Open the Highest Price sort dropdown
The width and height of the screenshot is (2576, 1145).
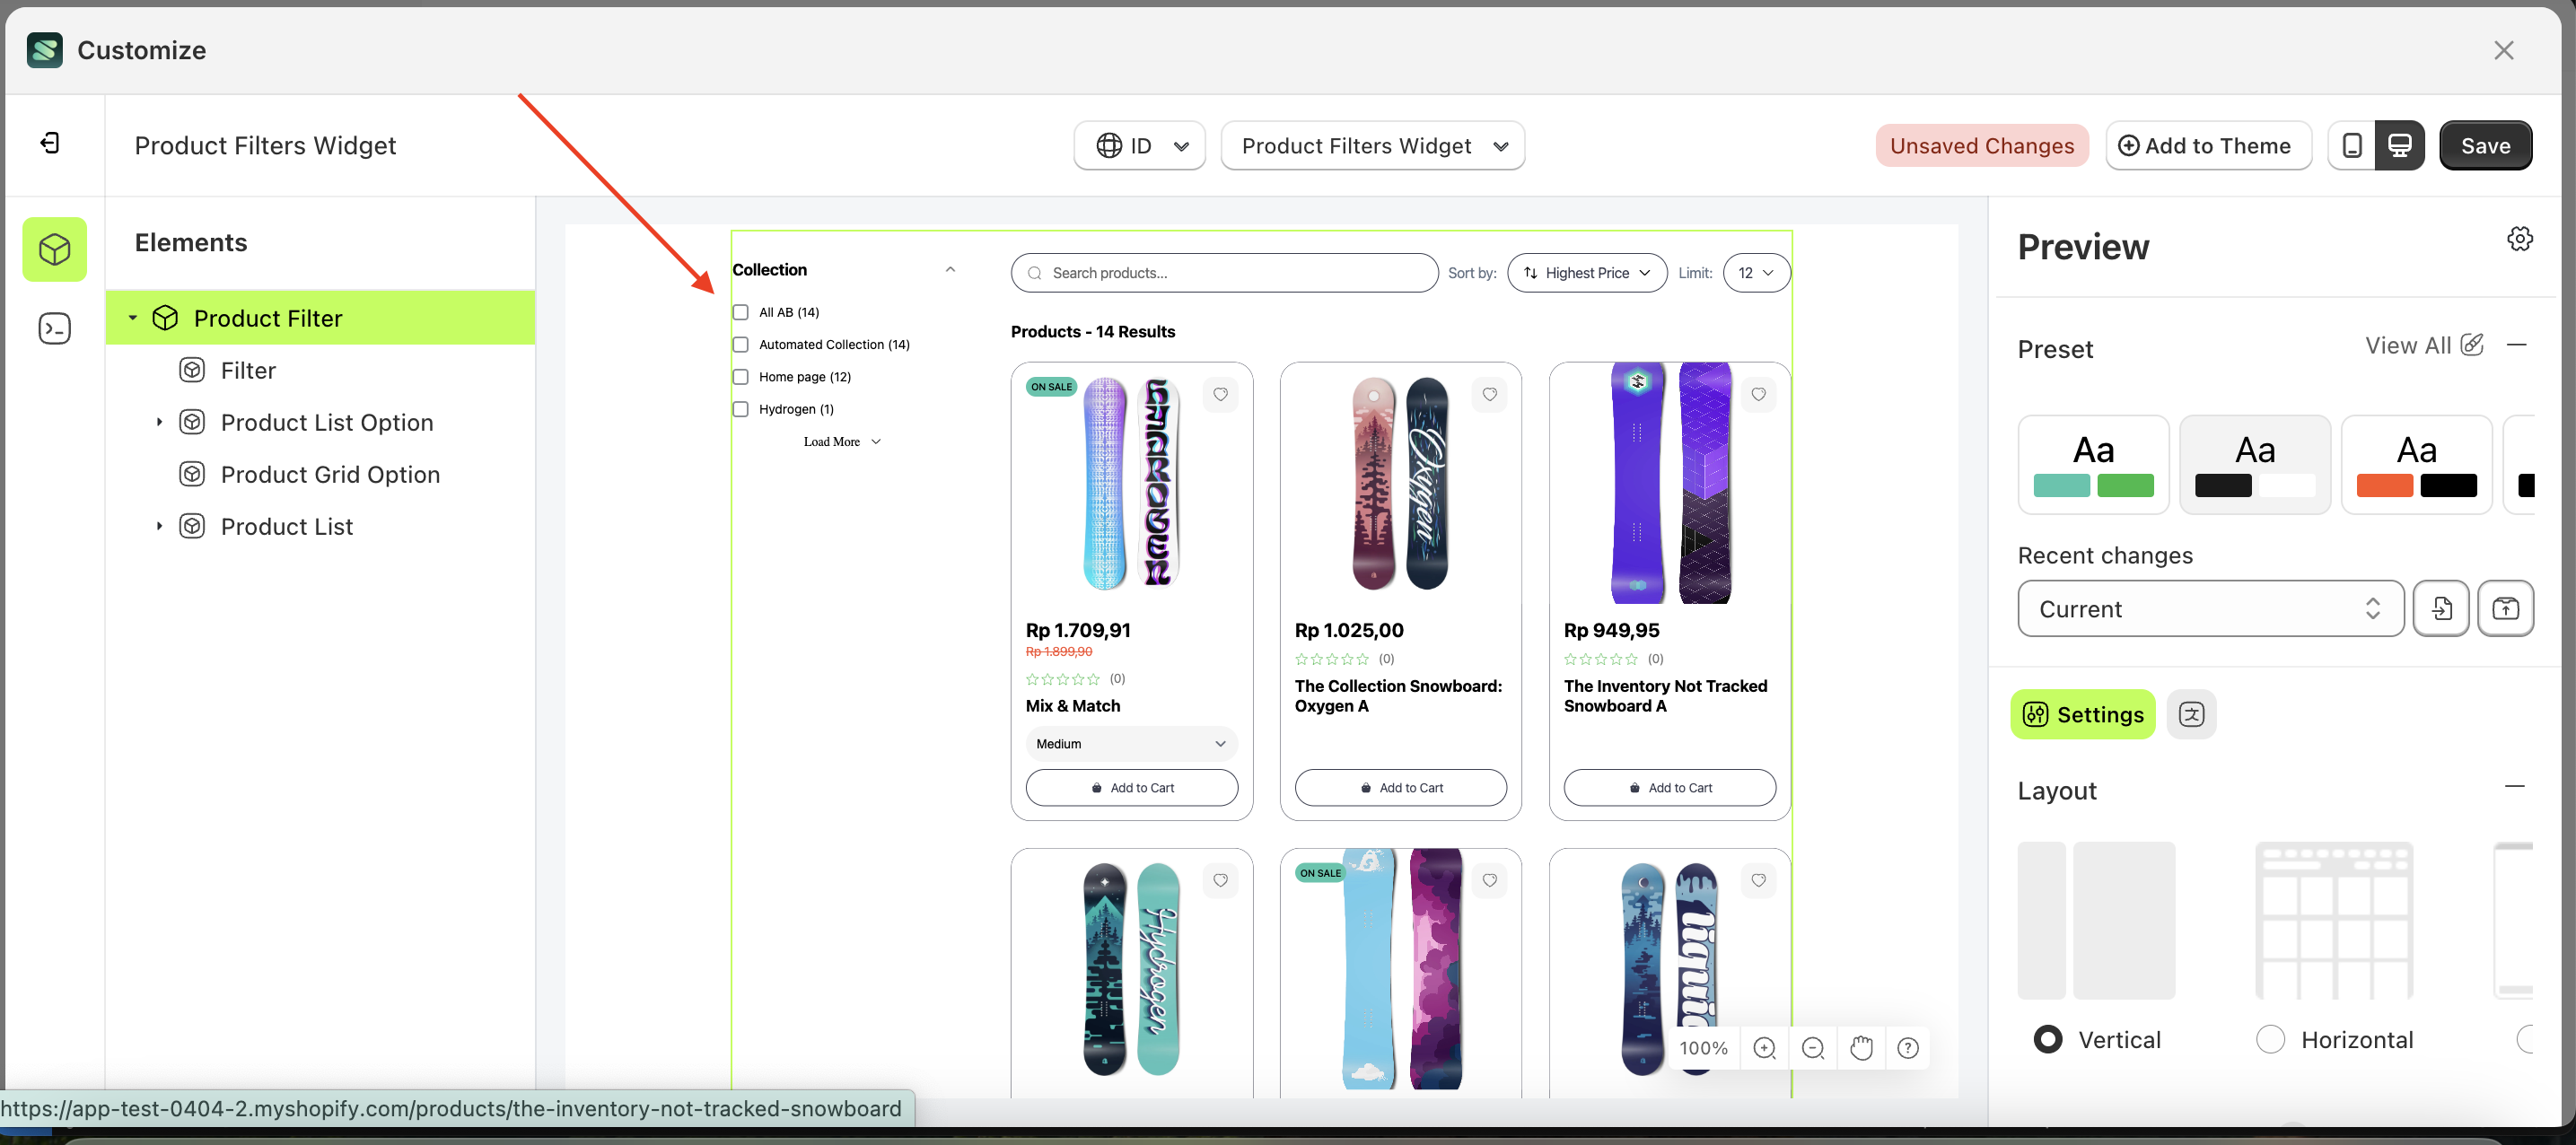tap(1587, 272)
